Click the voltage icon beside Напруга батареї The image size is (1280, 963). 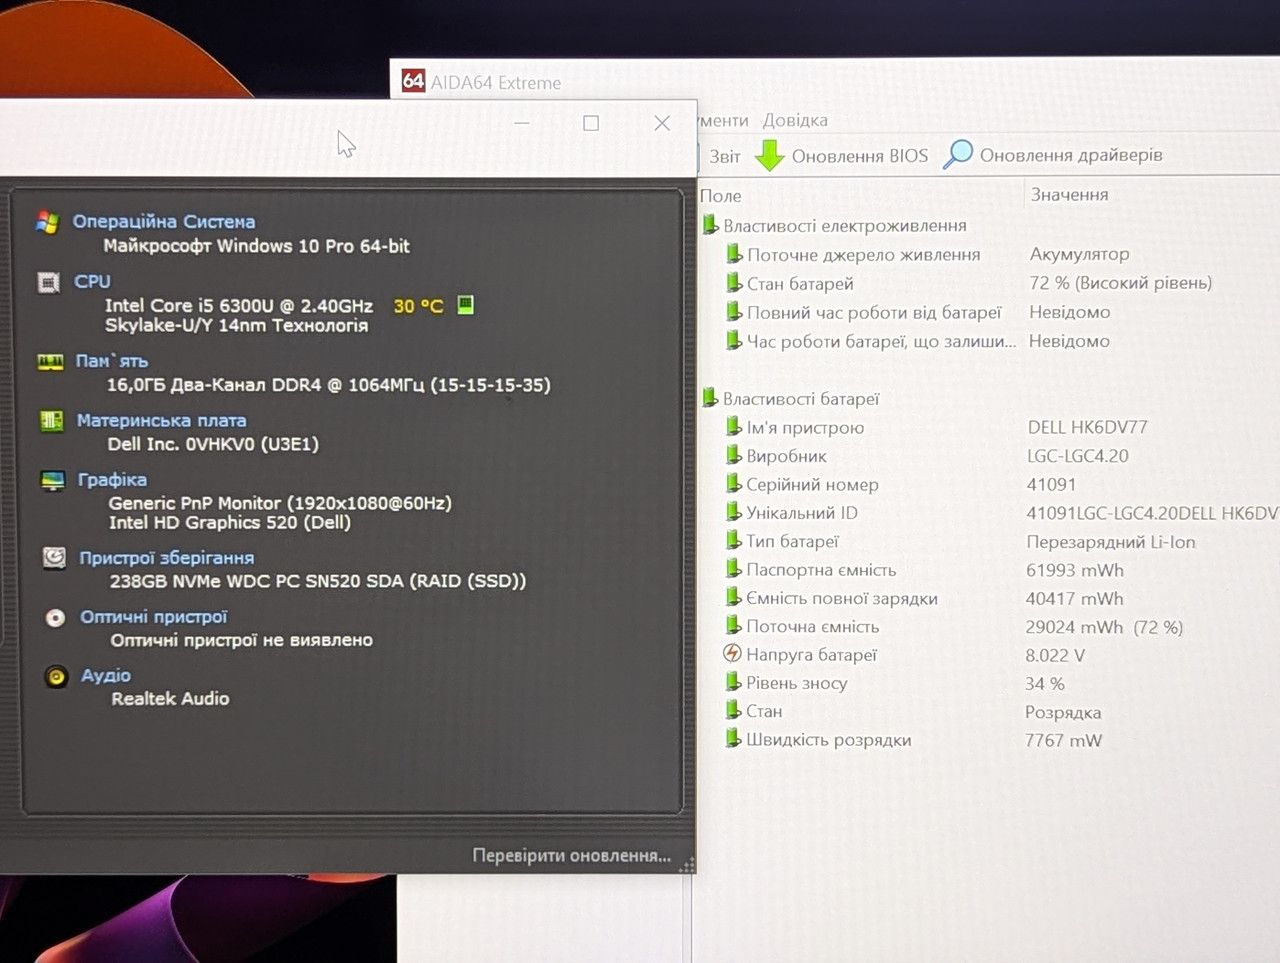tap(732, 654)
